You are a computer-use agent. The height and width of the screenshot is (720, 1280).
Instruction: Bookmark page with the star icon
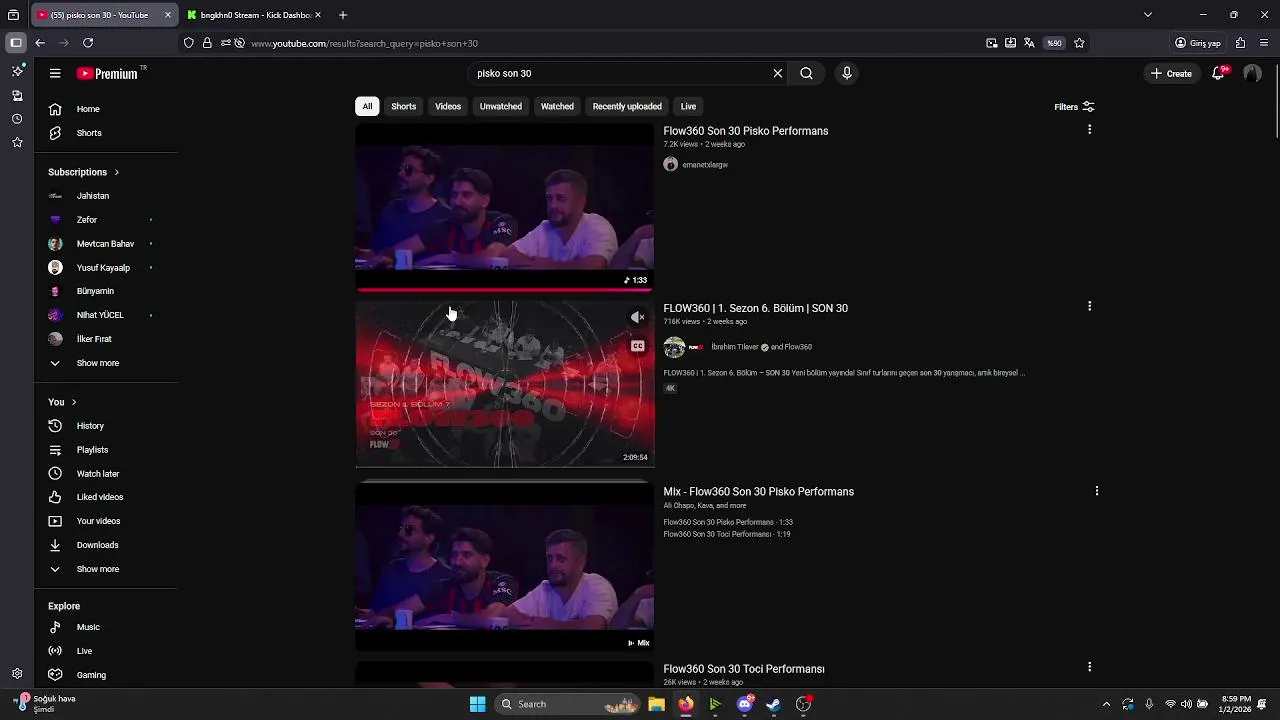[1079, 43]
